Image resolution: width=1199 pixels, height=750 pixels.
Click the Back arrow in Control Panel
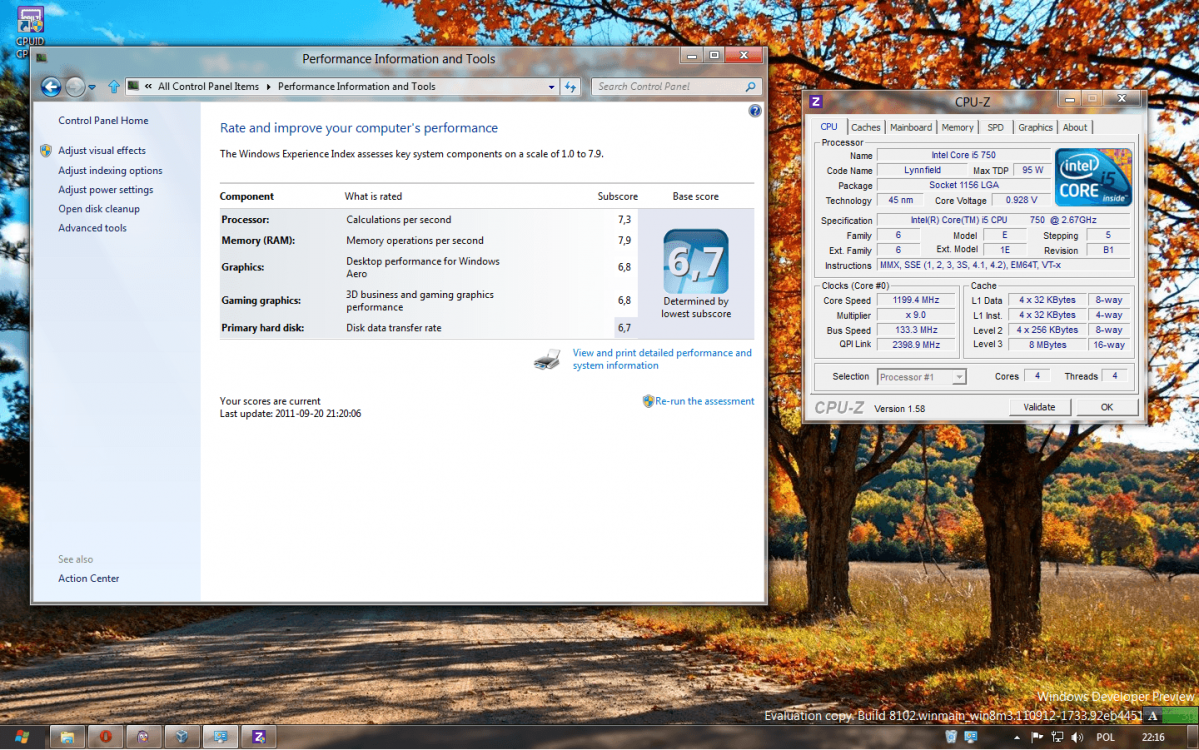pyautogui.click(x=51, y=87)
